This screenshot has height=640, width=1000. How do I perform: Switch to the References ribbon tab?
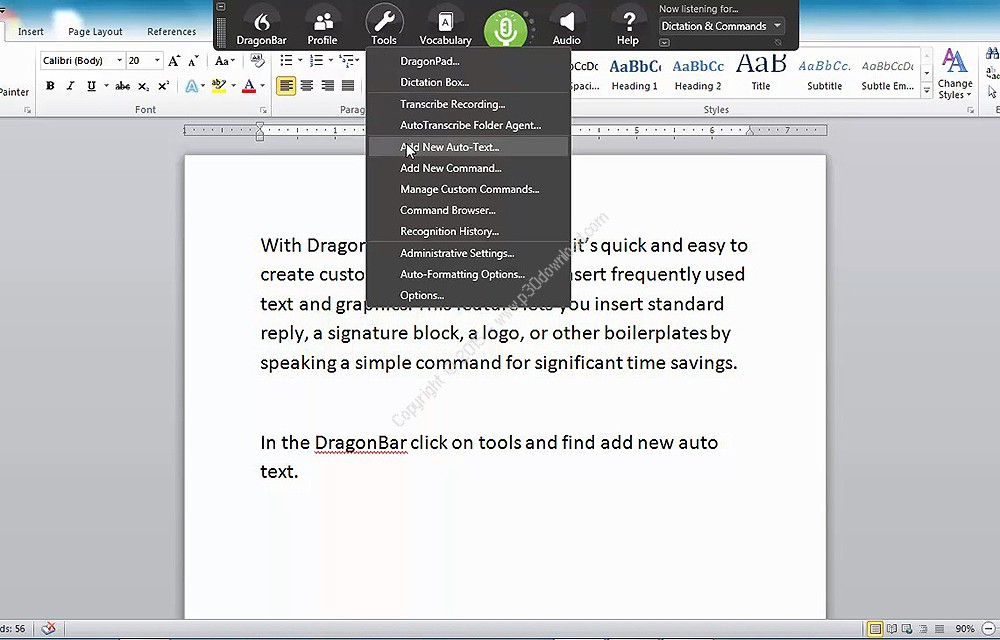click(172, 31)
